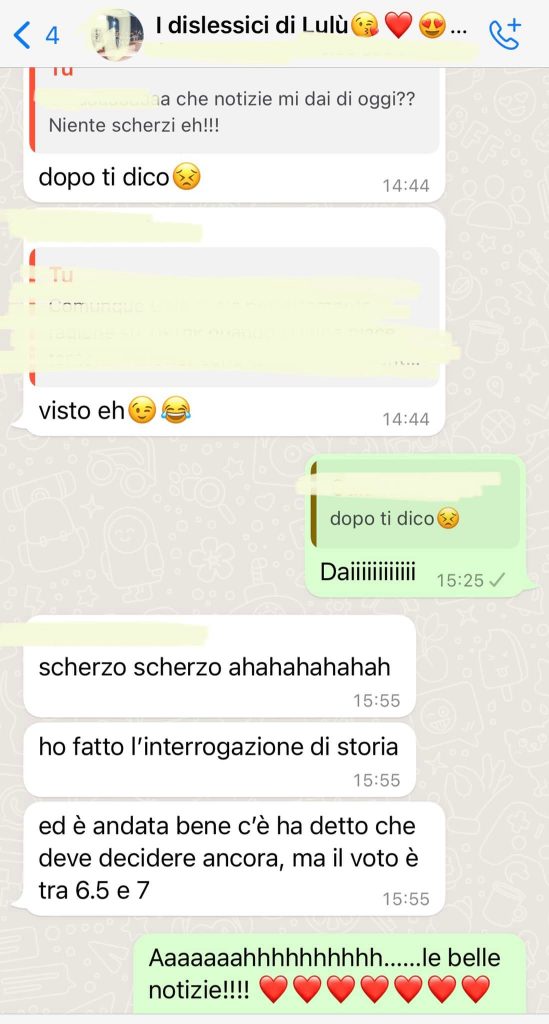
Task: Select the sent 'Daiiiiiiiiiiii' message
Action: click(416, 526)
